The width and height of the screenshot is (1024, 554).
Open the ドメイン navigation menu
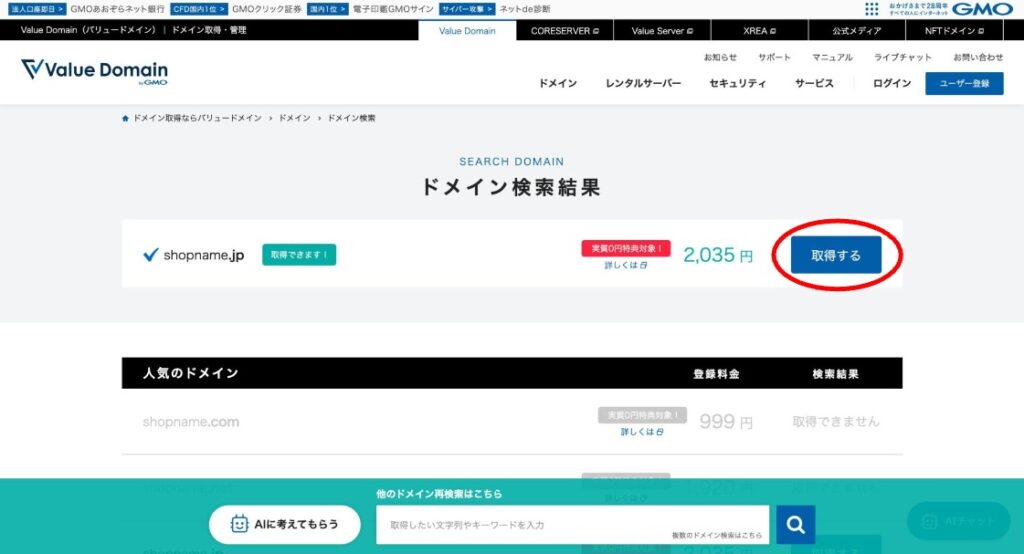pyautogui.click(x=558, y=84)
